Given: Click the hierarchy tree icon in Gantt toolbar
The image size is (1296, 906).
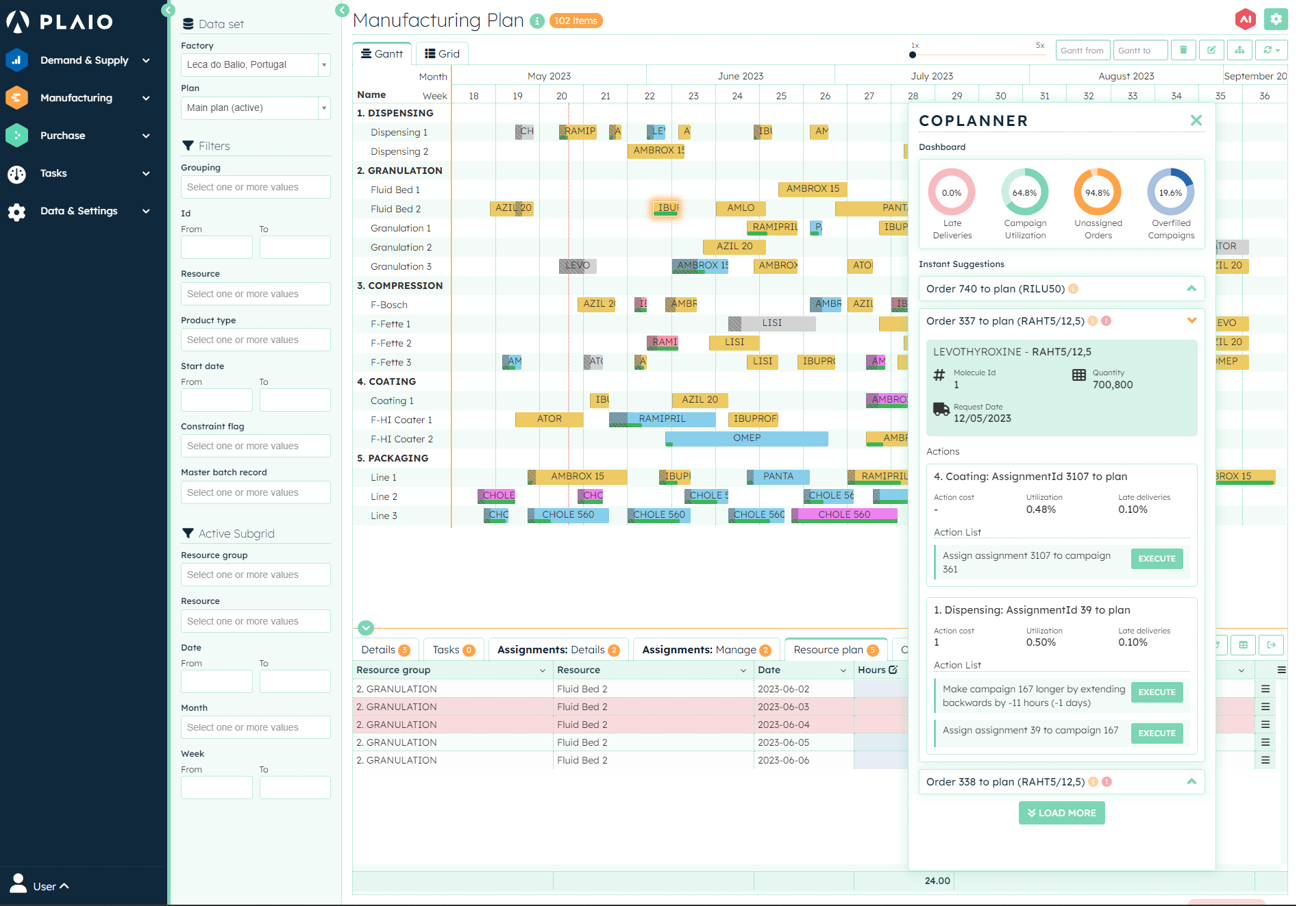Looking at the screenshot, I should coord(1240,50).
